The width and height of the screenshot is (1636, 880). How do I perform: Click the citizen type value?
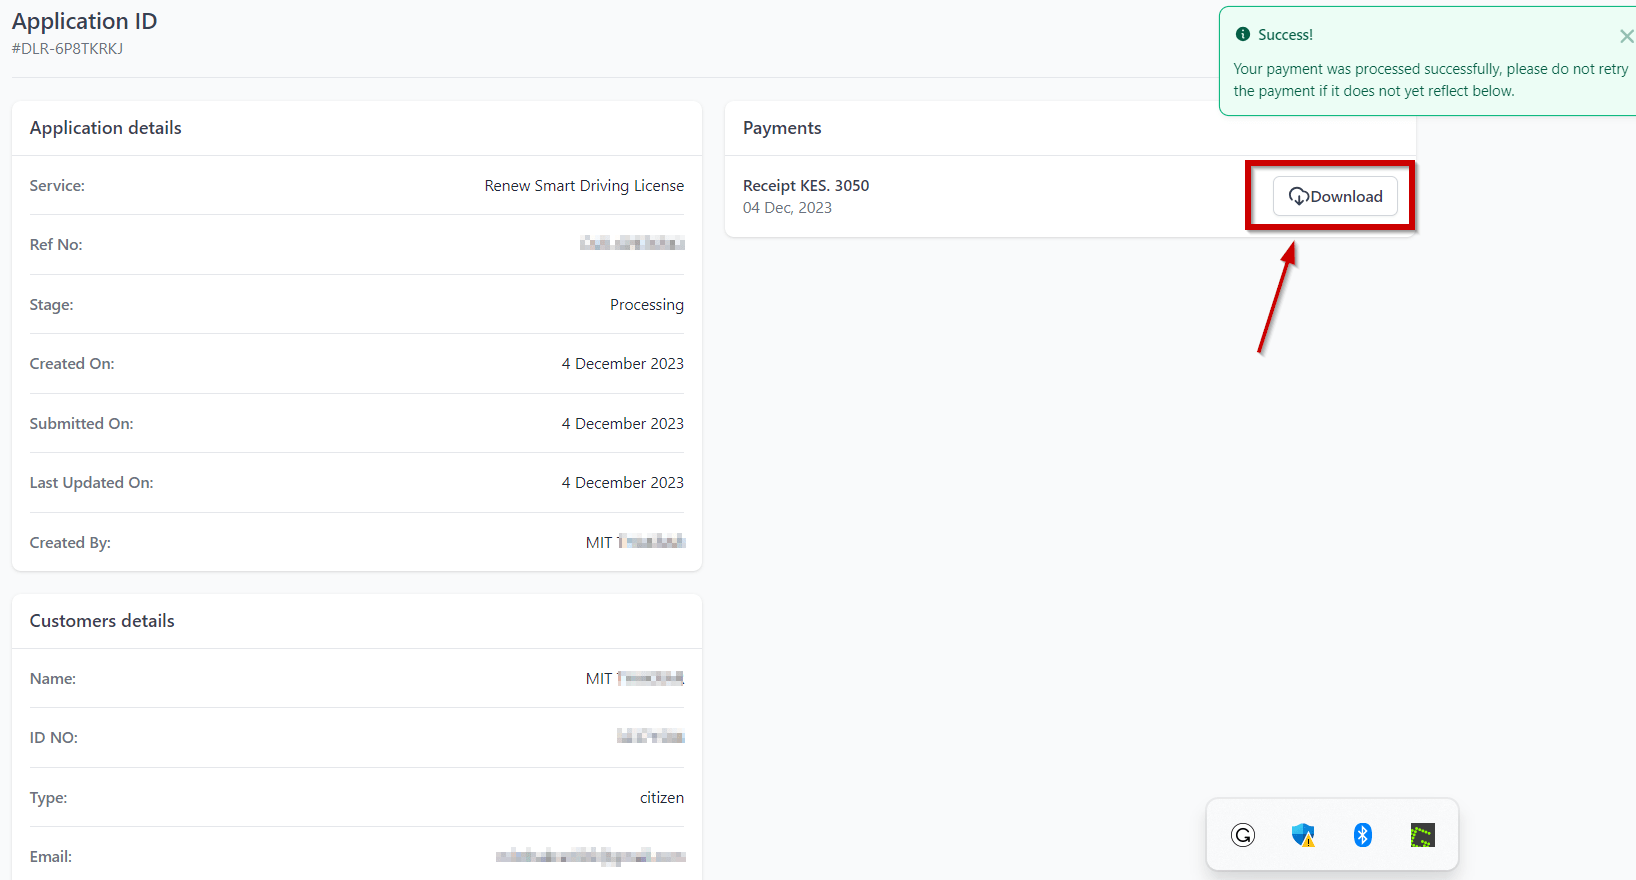pyautogui.click(x=661, y=798)
